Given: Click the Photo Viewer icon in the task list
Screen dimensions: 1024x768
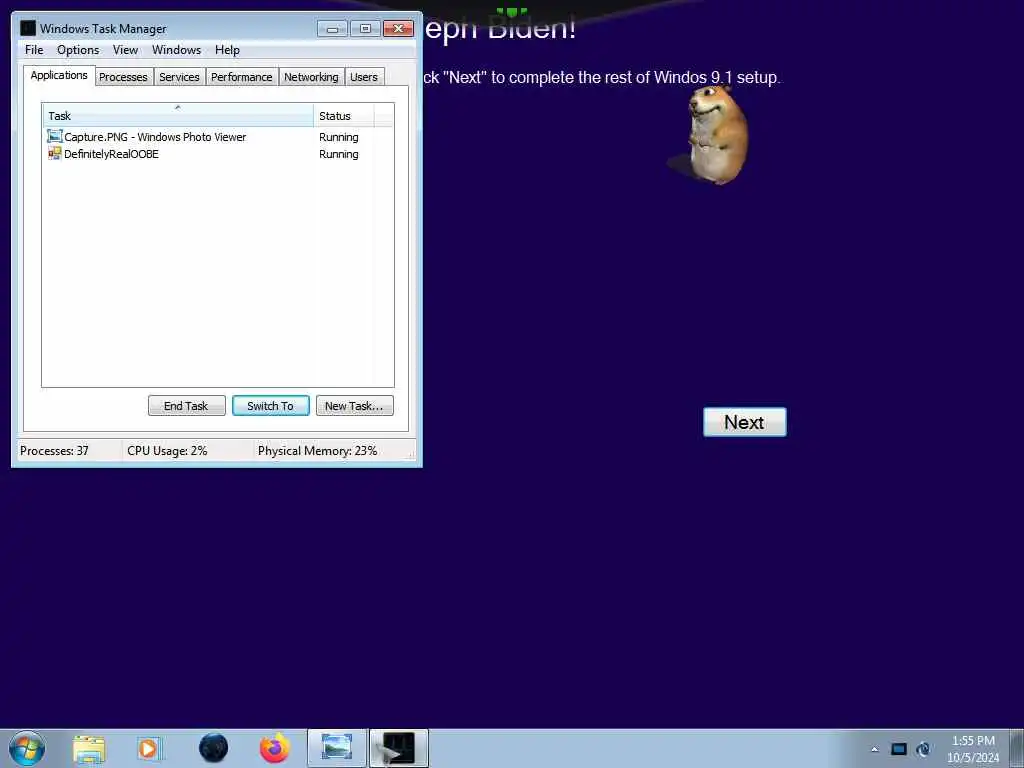Looking at the screenshot, I should click(x=54, y=136).
